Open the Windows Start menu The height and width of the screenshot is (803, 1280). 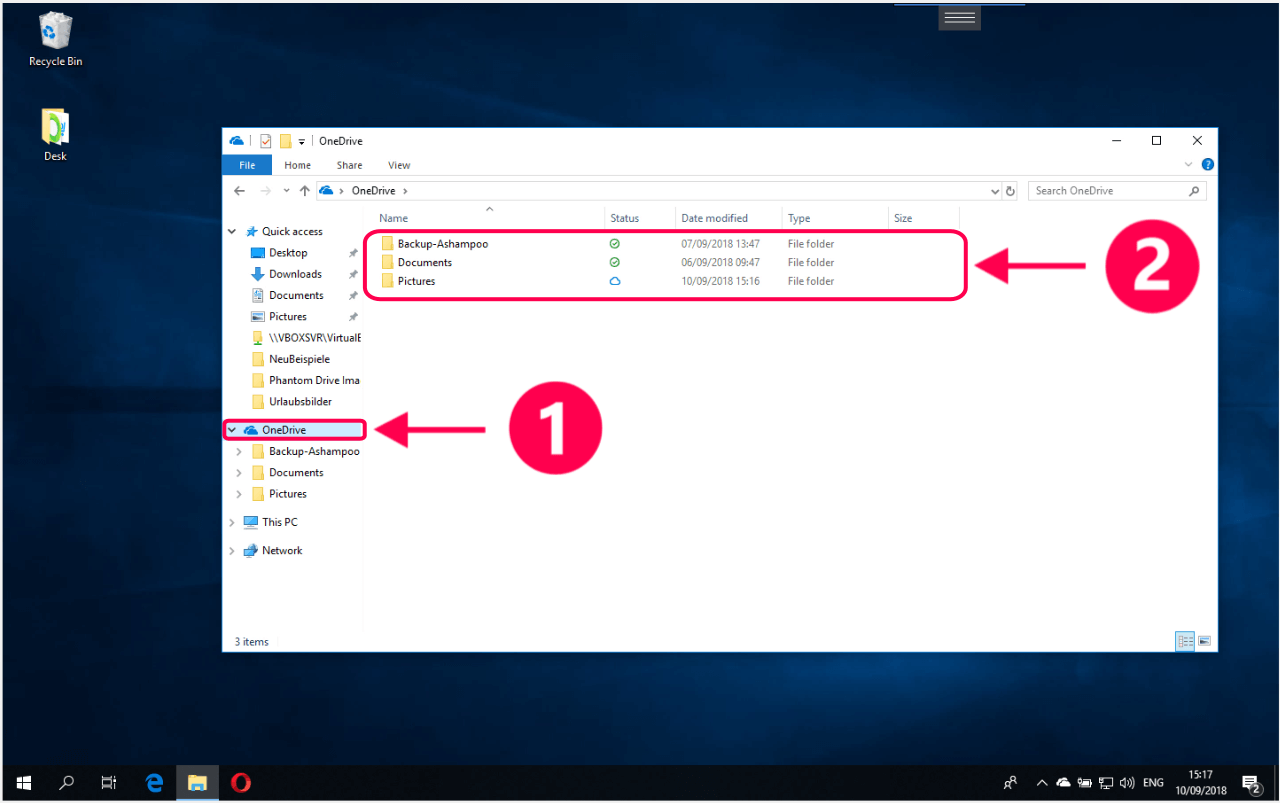(24, 783)
